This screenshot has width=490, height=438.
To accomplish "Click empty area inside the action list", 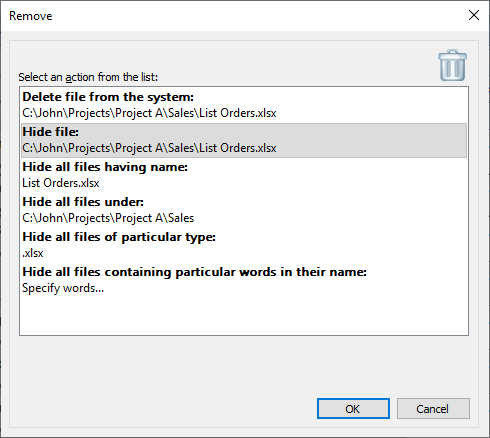I will [x=244, y=315].
